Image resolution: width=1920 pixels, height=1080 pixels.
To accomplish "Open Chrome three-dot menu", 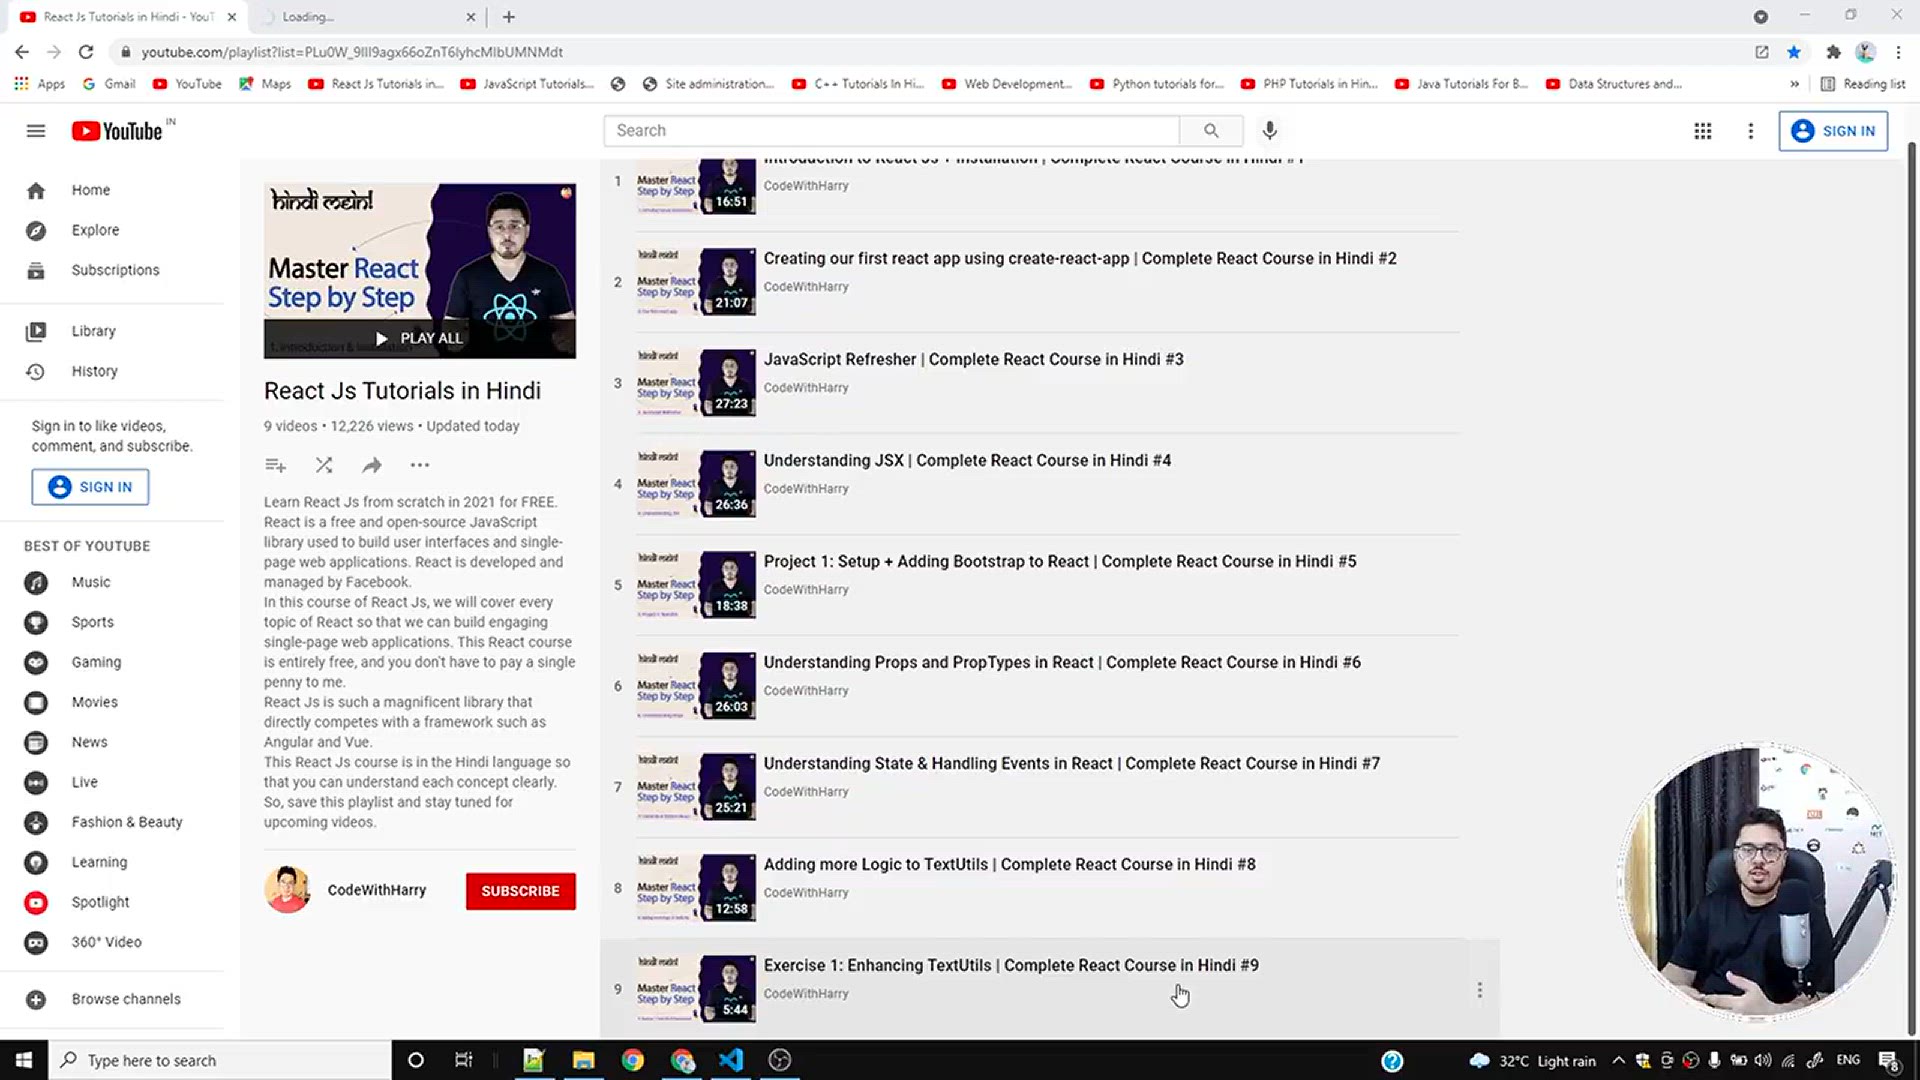I will 1898,52.
